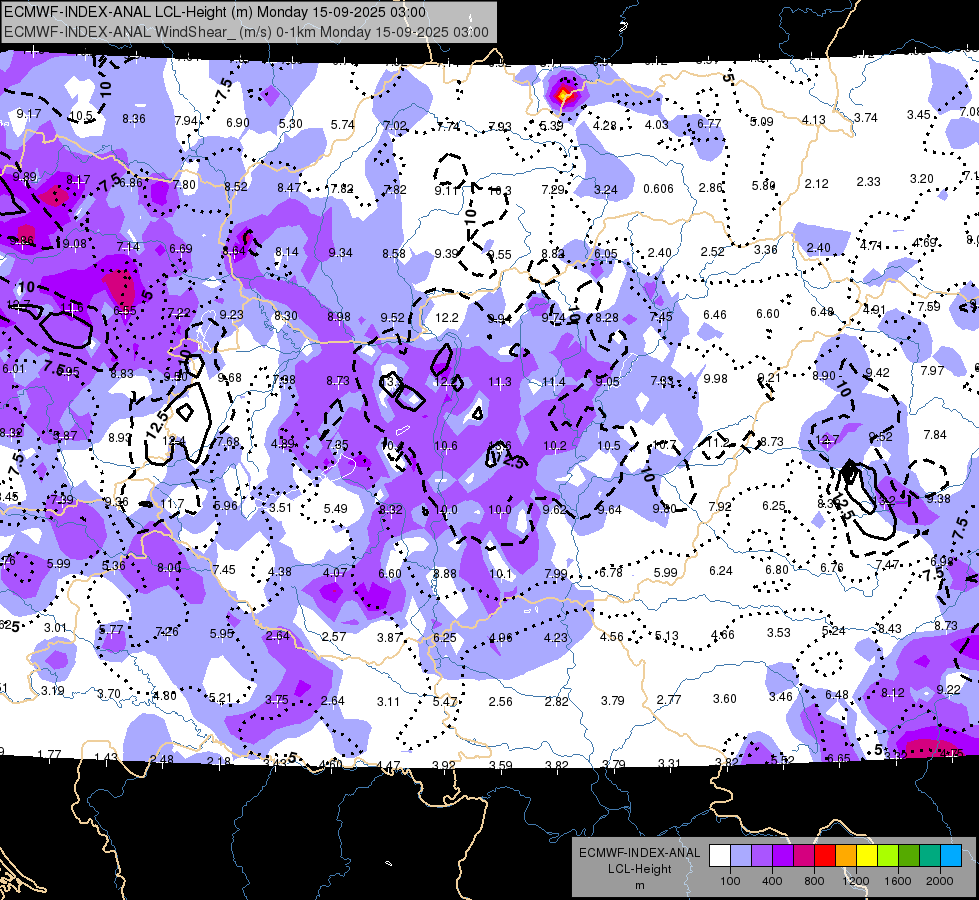Click the dark green legend swatch
Image resolution: width=979 pixels, height=900 pixels.
[909, 856]
